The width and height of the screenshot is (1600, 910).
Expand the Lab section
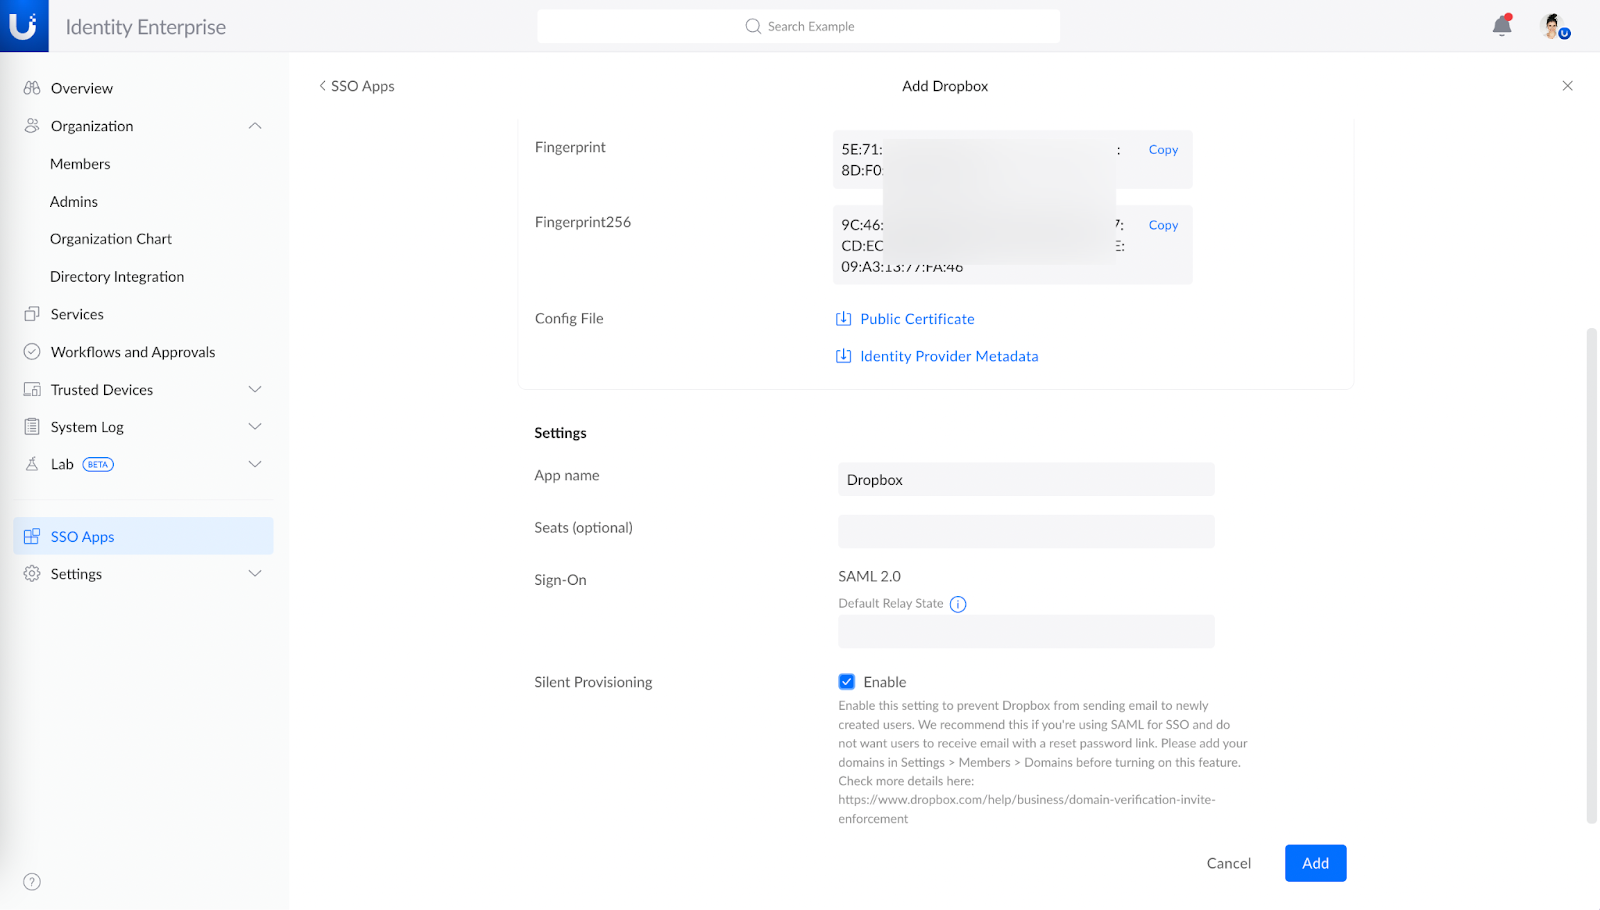tap(255, 464)
